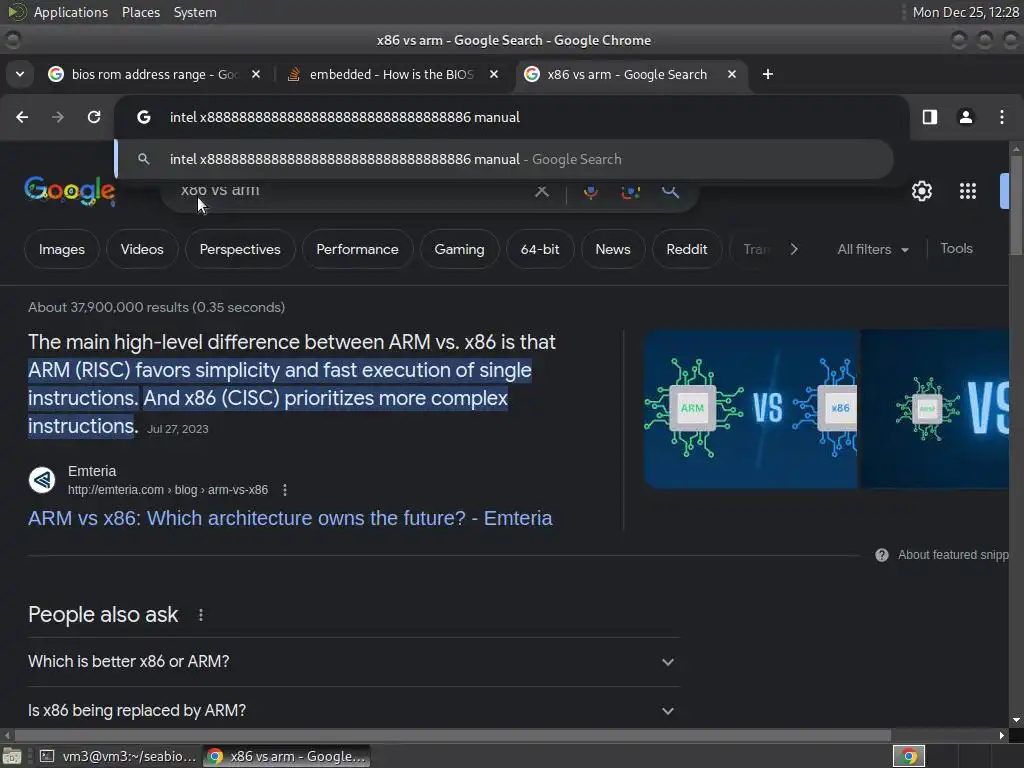
Task: Filter results by Perspectives
Action: click(x=240, y=249)
